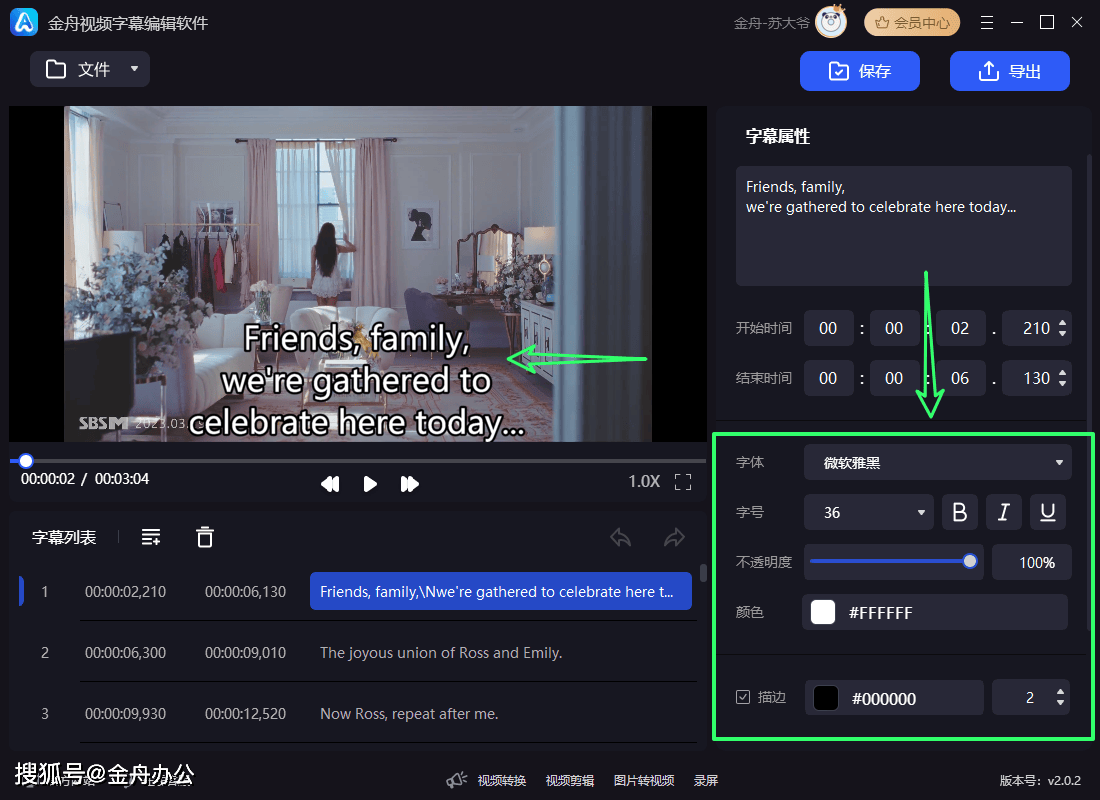The width and height of the screenshot is (1100, 800).
Task: Click start time 00:00:02,210 in subtitle list
Action: [126, 592]
